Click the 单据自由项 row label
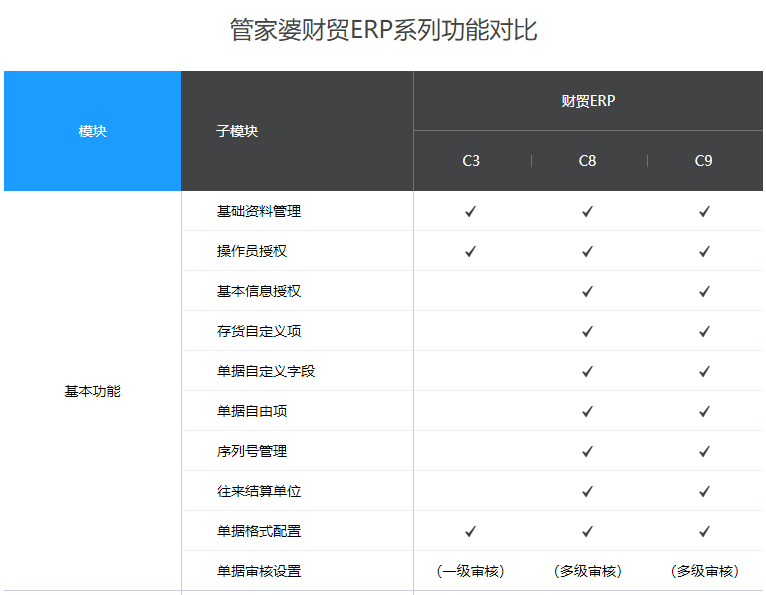Viewport: 766px width, 595px height. coord(252,411)
